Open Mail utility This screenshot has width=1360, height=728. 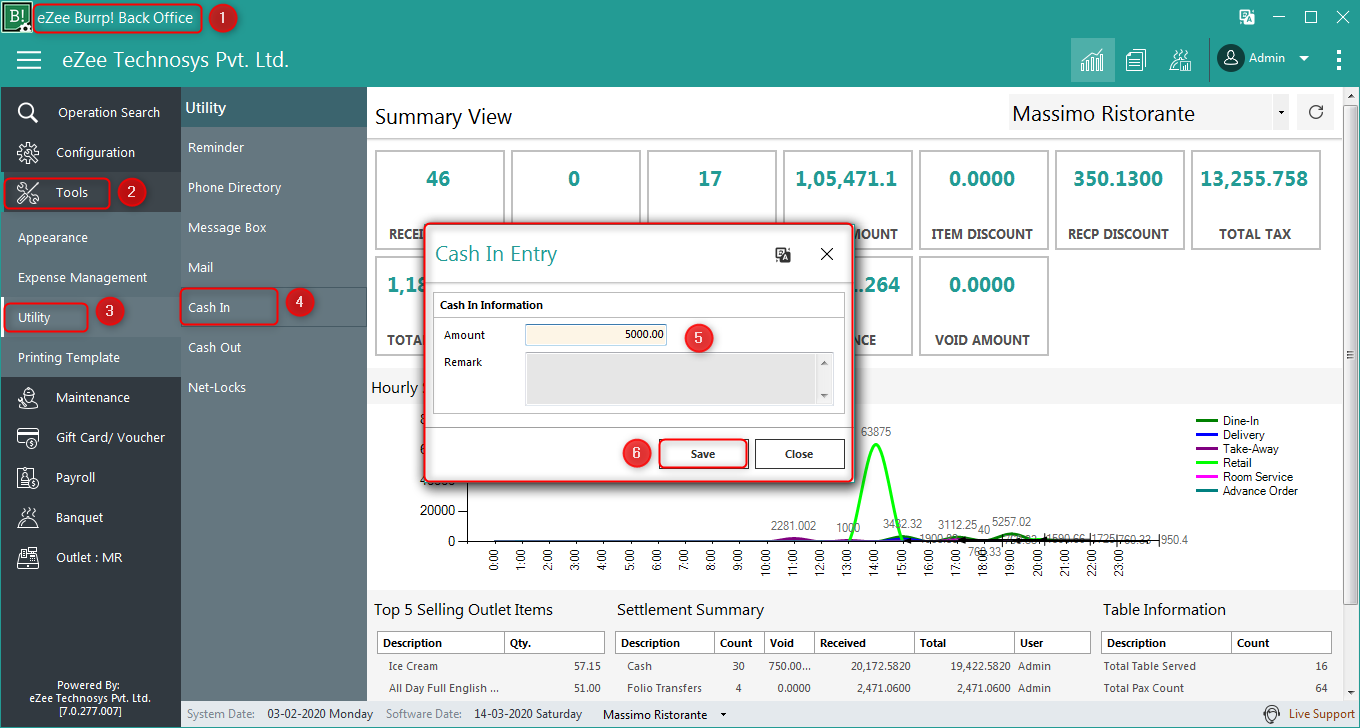[x=200, y=267]
